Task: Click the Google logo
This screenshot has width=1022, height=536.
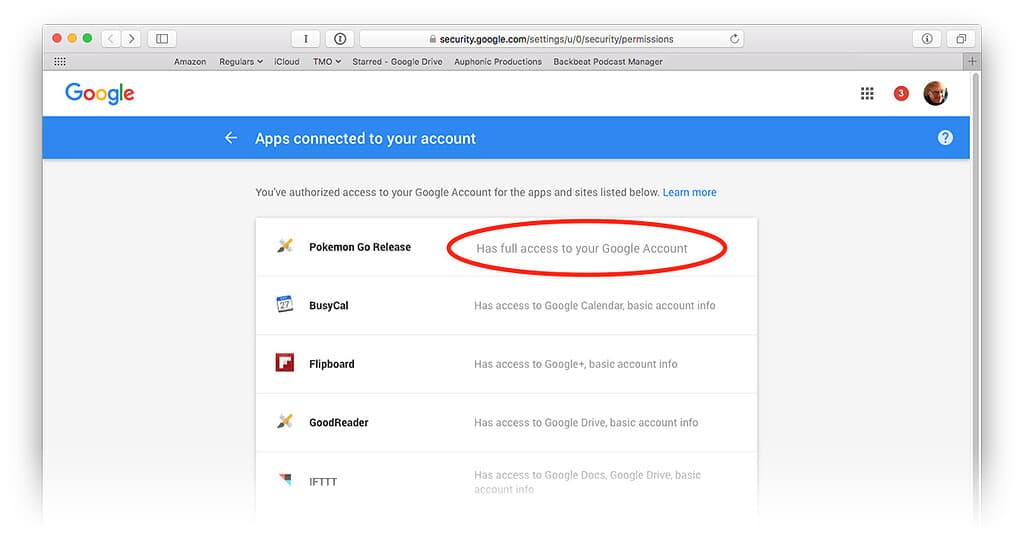Action: (x=100, y=93)
